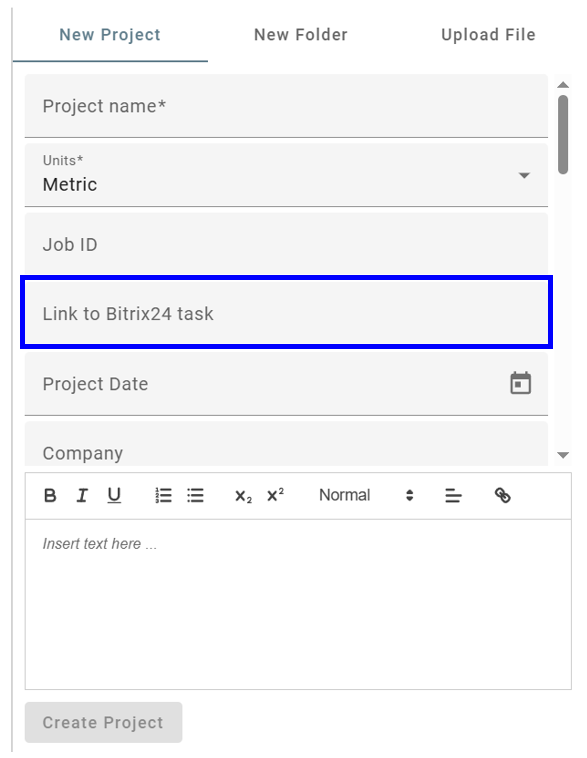Screen dimensions: 587x758
Task: Insert a numbered ordered list
Action: tap(163, 496)
